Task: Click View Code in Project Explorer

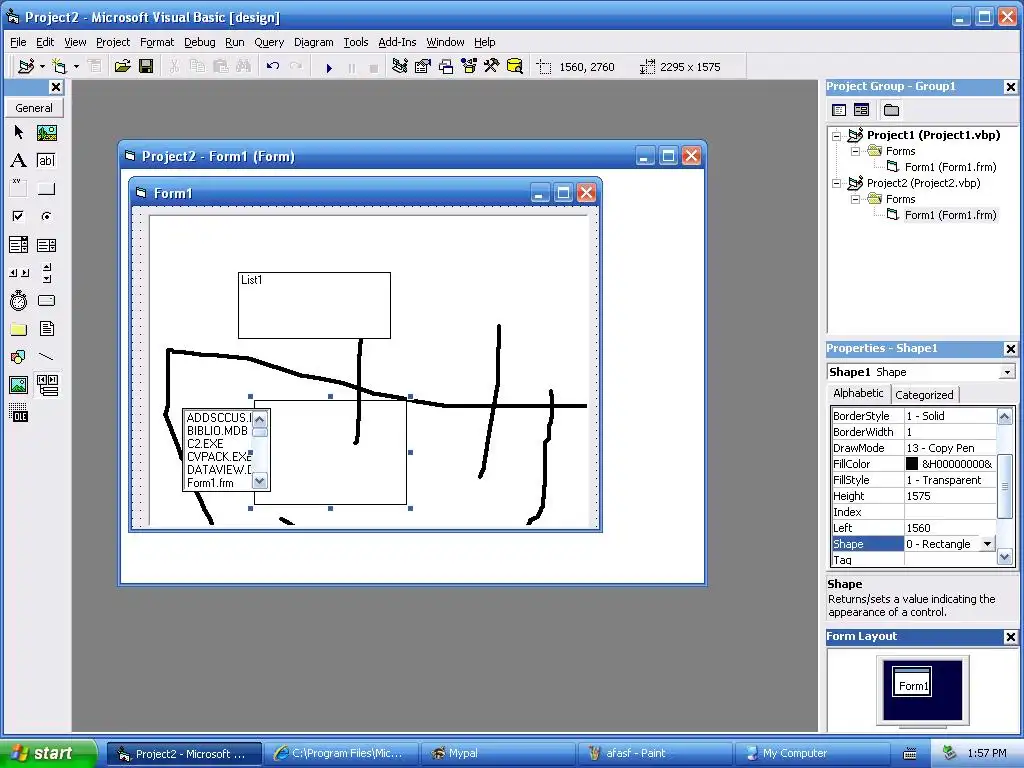Action: (839, 110)
